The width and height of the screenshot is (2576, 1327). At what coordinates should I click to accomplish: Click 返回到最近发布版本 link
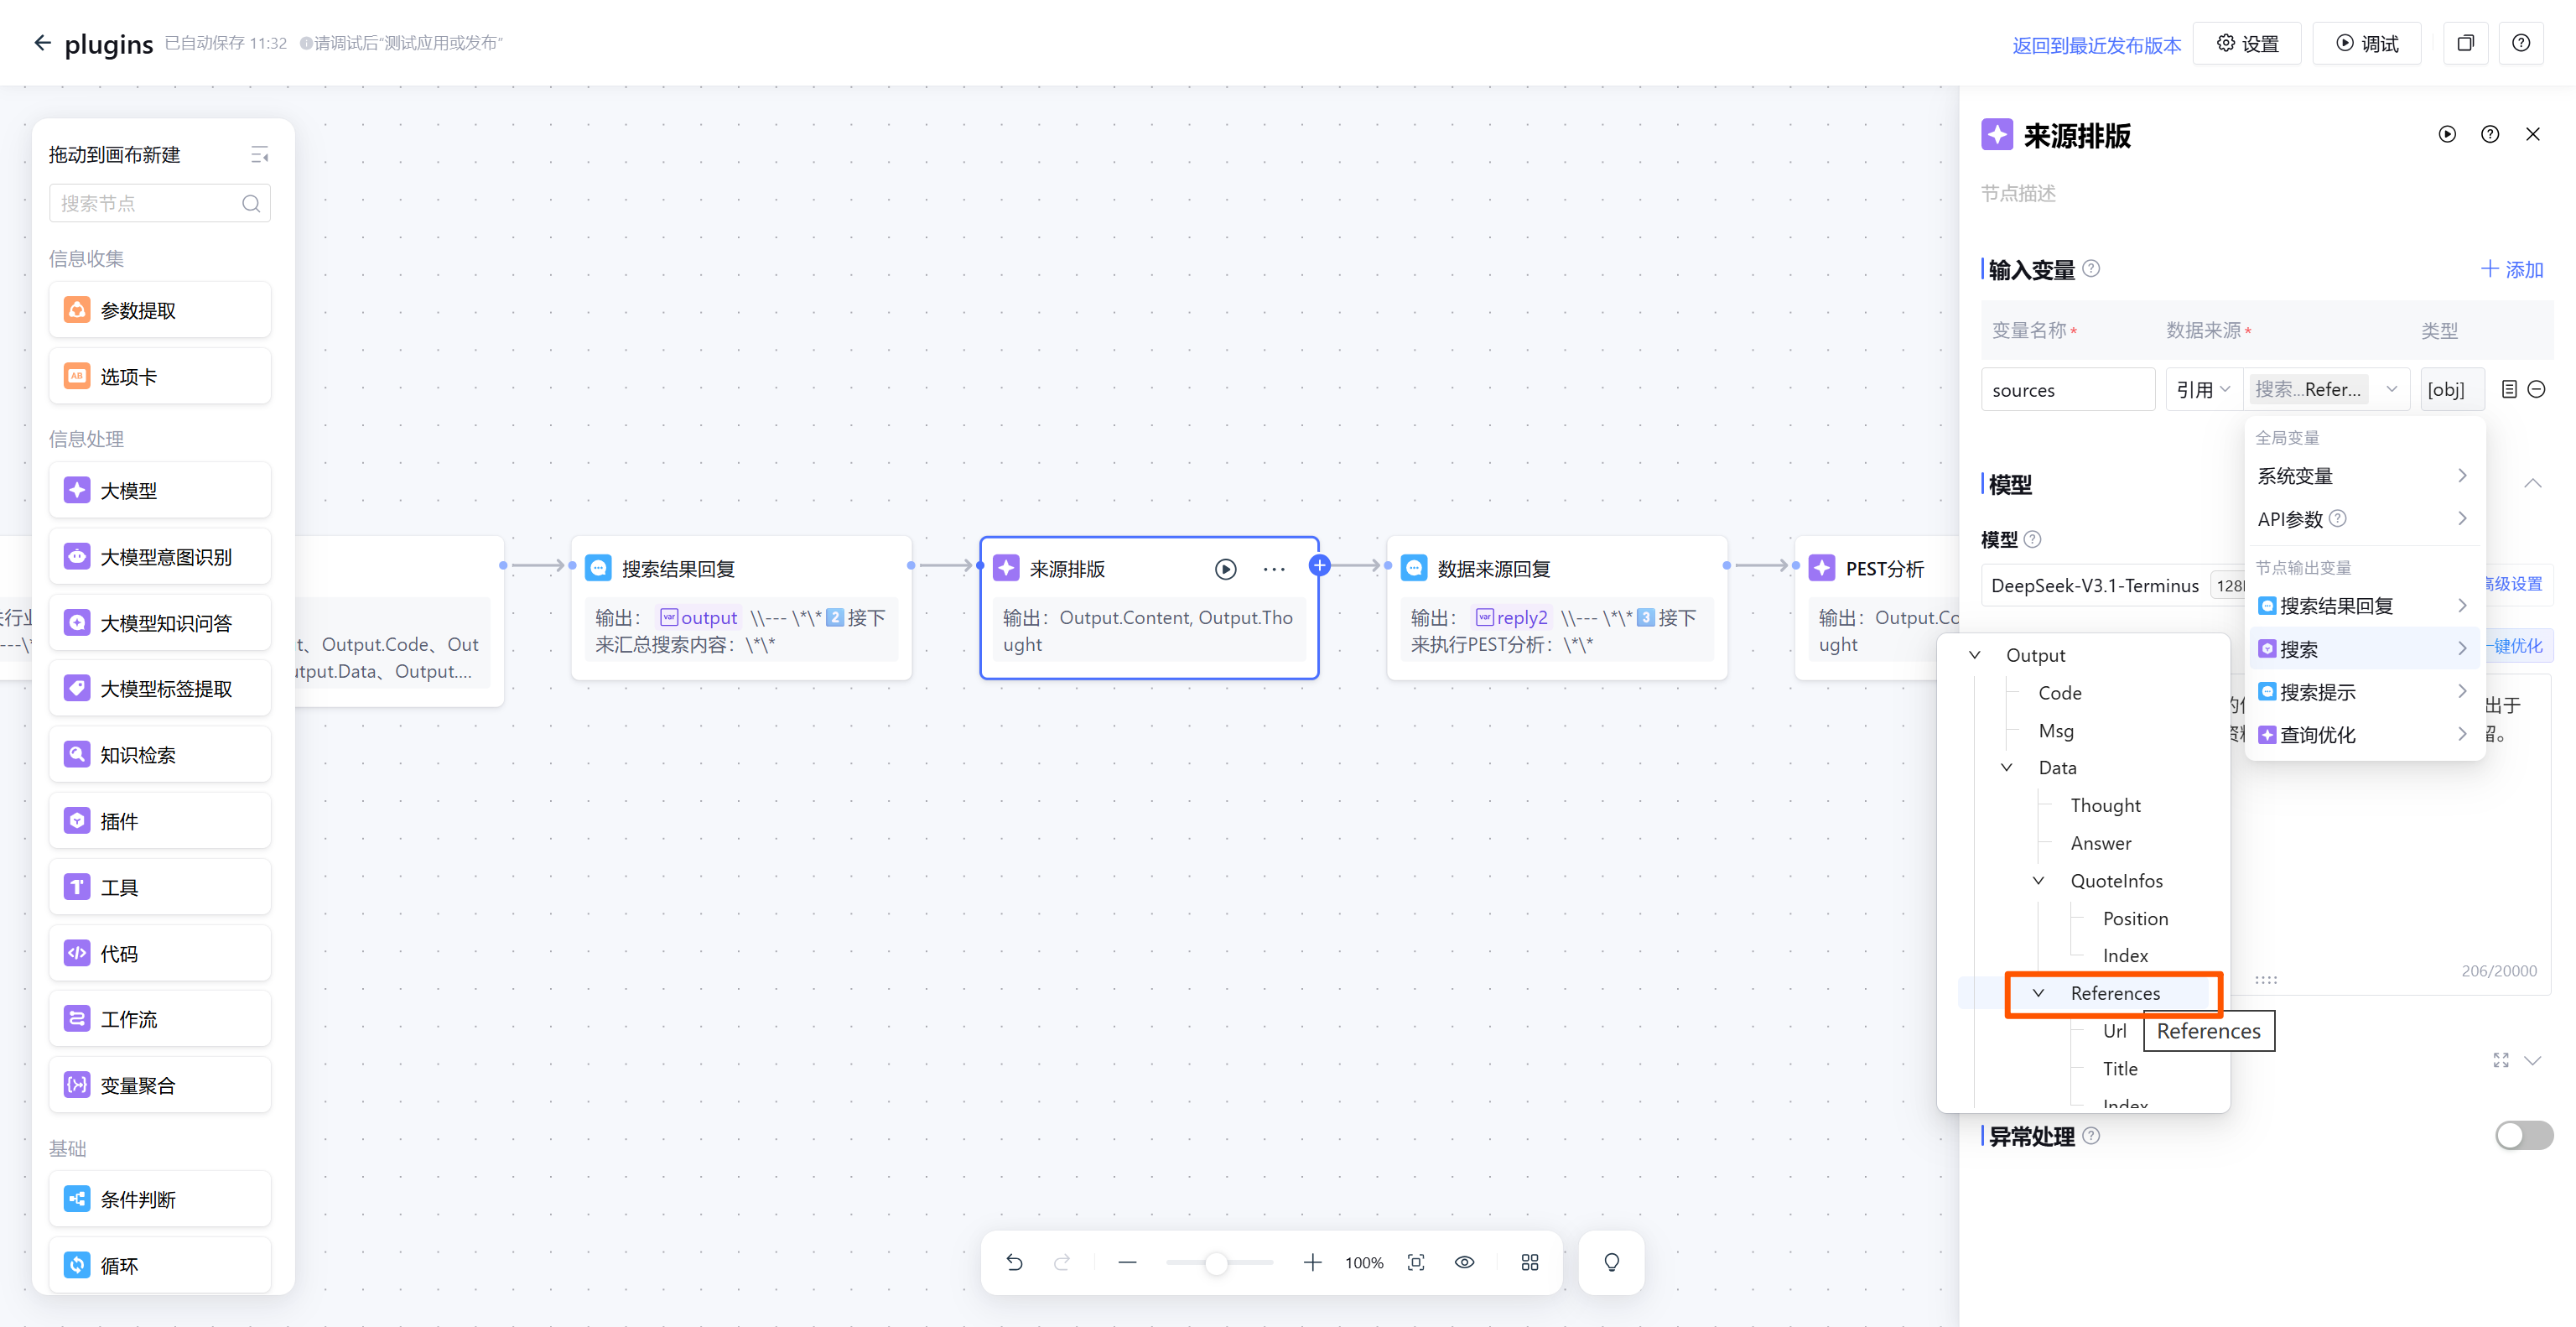(2096, 45)
